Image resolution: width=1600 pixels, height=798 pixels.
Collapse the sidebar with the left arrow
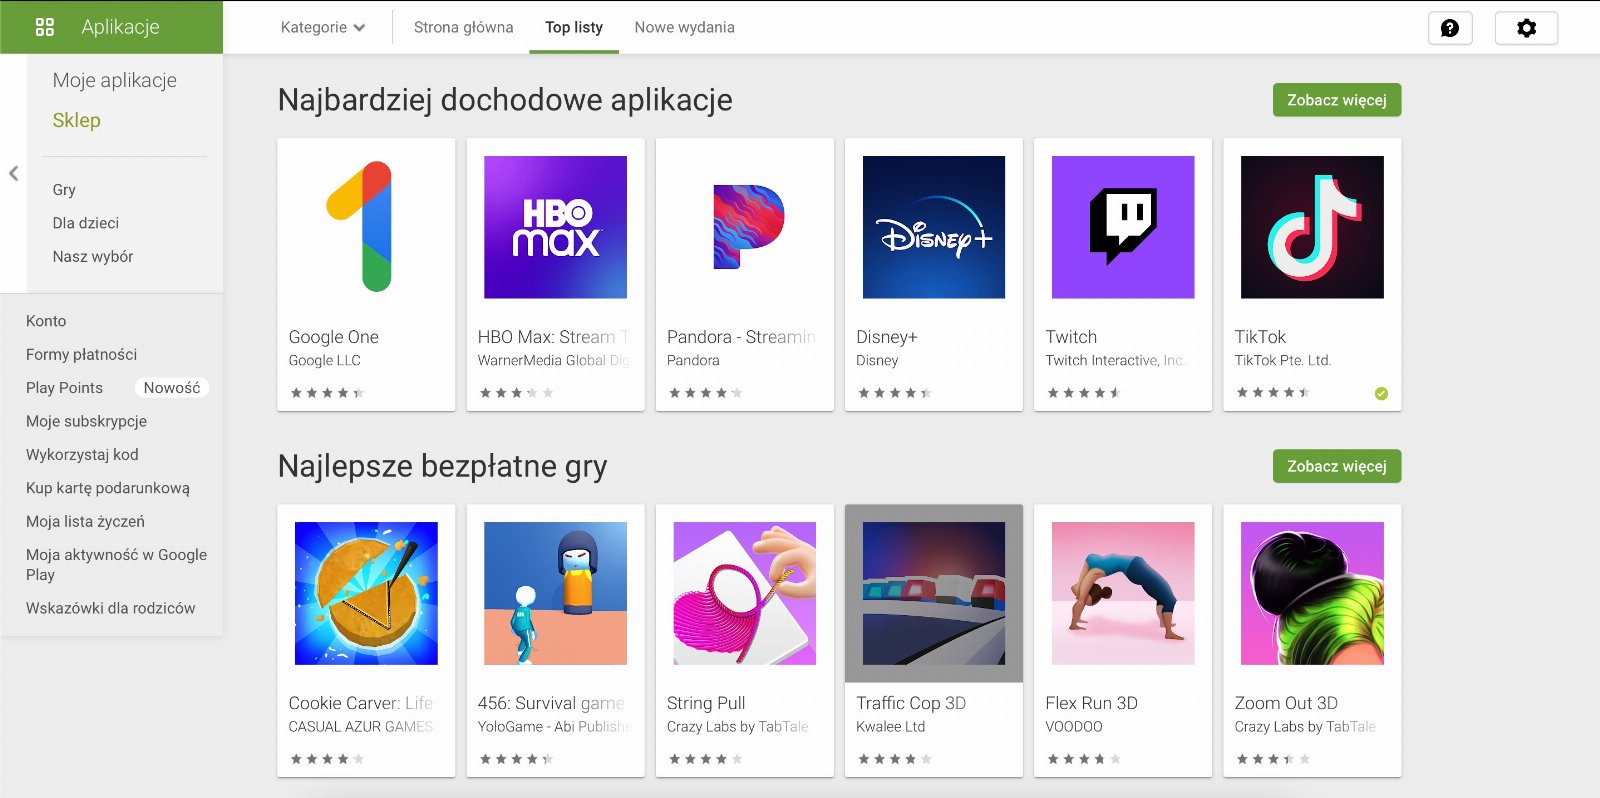coord(14,173)
